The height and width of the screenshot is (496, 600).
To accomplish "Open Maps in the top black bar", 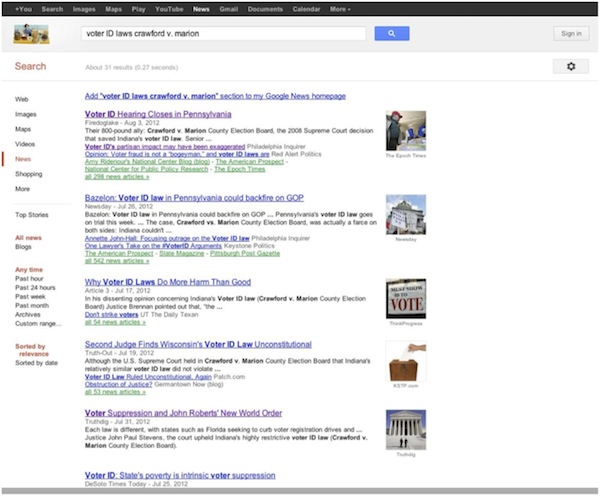I will (114, 9).
